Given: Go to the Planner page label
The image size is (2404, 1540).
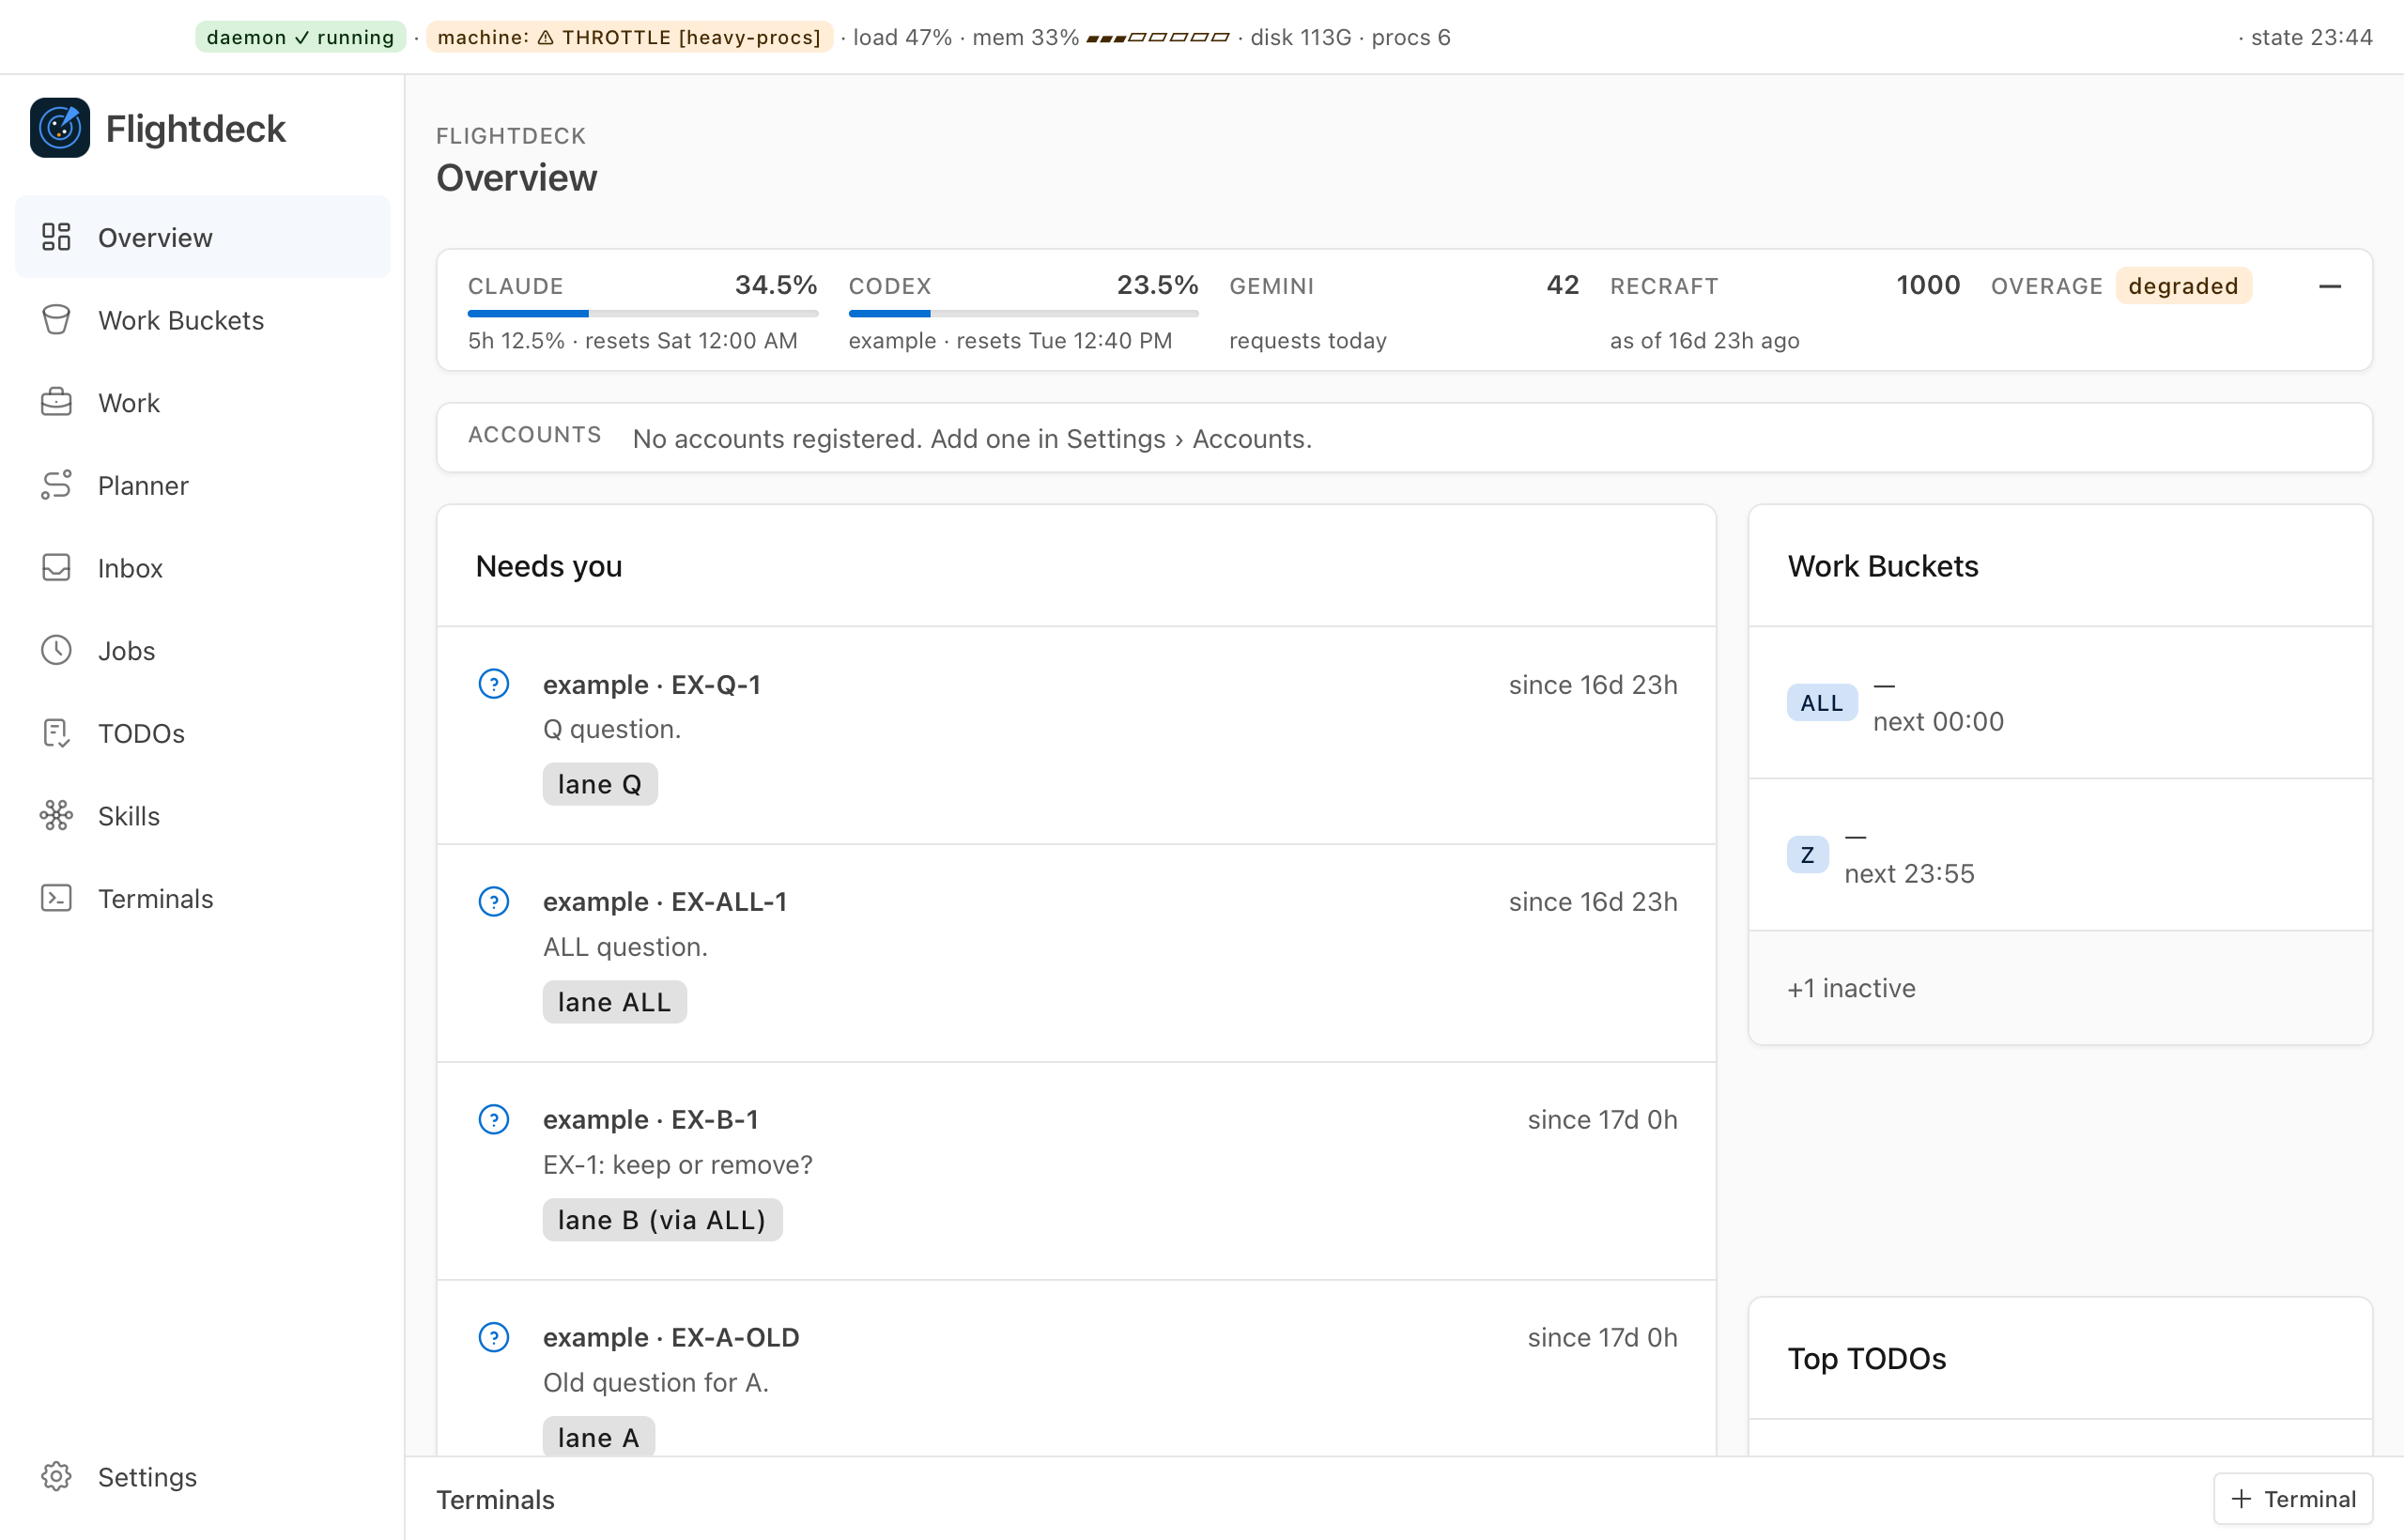Looking at the screenshot, I should pyautogui.click(x=143, y=485).
